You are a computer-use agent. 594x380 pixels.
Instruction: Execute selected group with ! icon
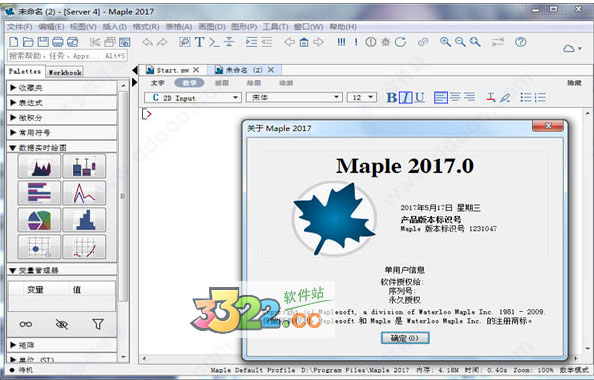pyautogui.click(x=356, y=42)
